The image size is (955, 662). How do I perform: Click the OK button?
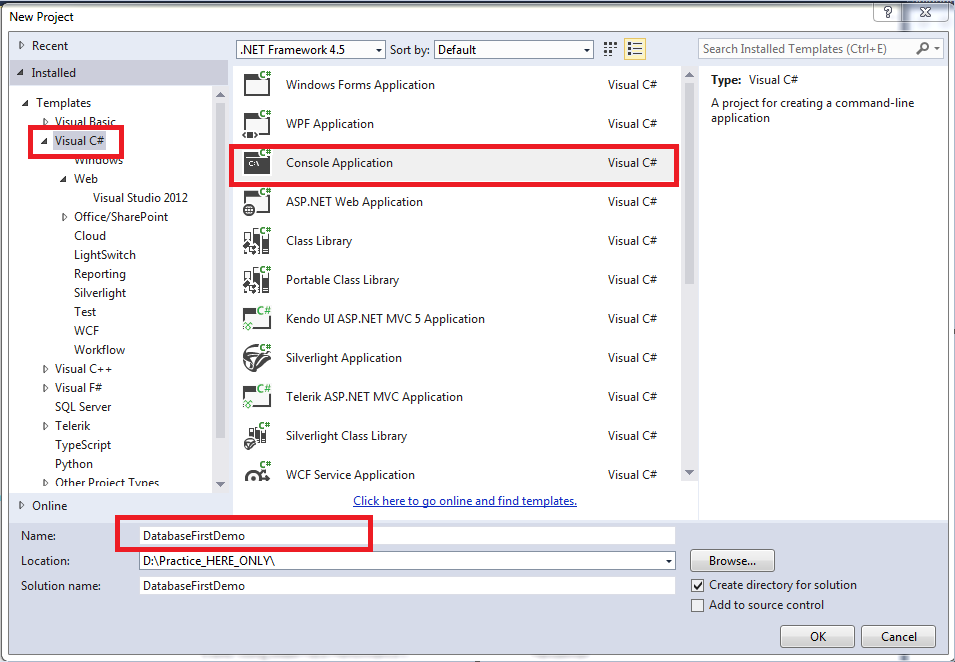click(817, 636)
